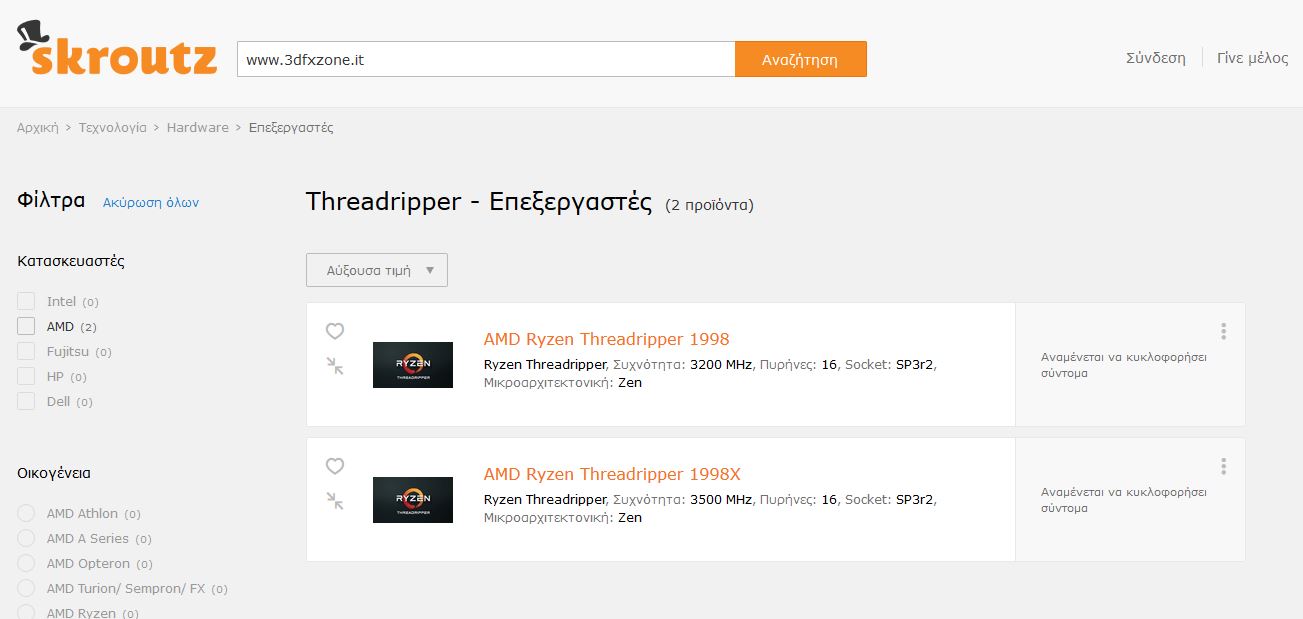This screenshot has height=619, width=1303.
Task: Check the HP manufacturer filter
Action: tap(26, 376)
